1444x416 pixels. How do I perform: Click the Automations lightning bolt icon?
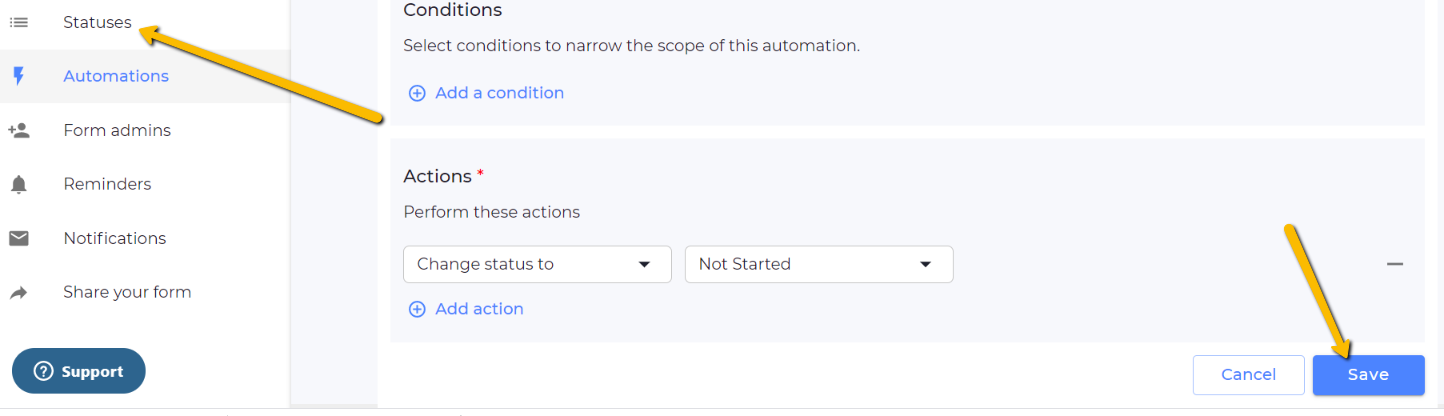tap(19, 76)
